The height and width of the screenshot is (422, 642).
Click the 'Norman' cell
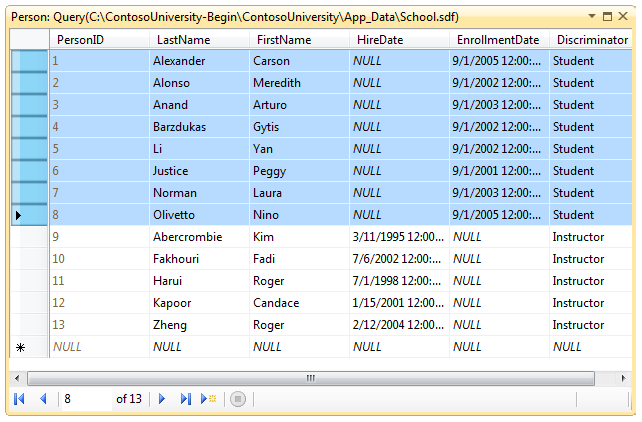click(x=199, y=193)
